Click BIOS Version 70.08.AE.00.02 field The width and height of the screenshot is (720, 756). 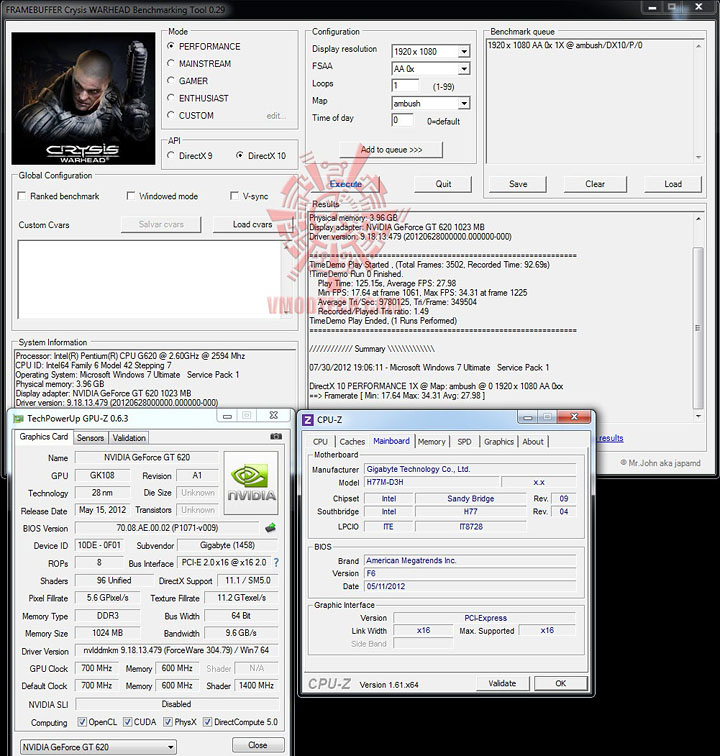click(x=167, y=528)
